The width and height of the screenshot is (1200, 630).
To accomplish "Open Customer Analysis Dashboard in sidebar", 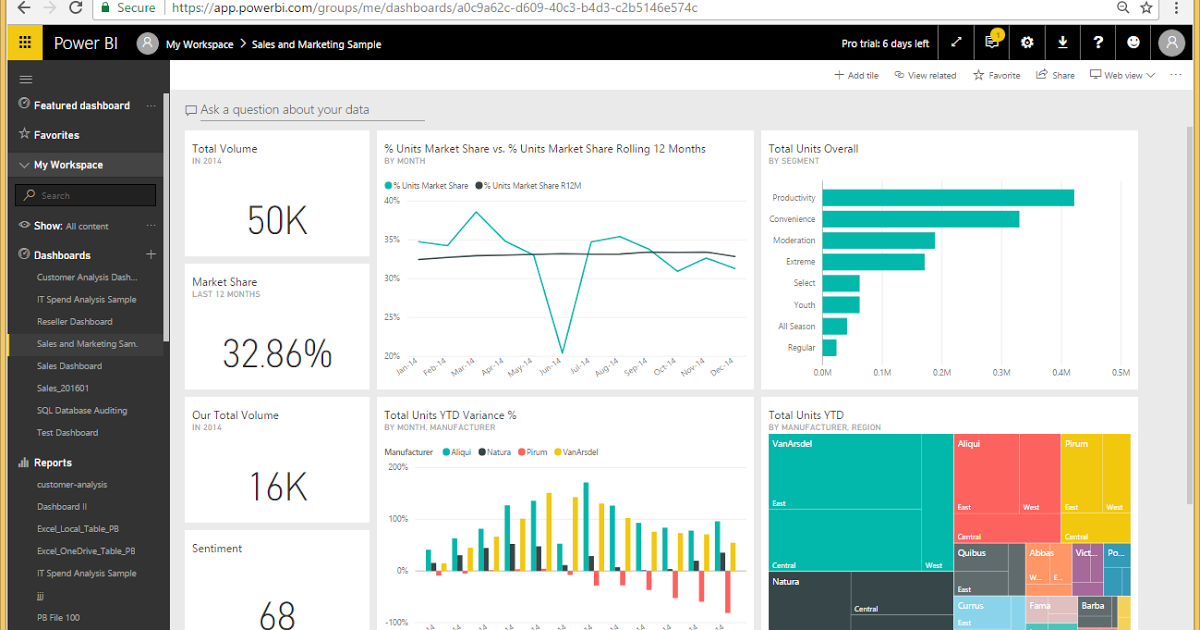I will (87, 277).
